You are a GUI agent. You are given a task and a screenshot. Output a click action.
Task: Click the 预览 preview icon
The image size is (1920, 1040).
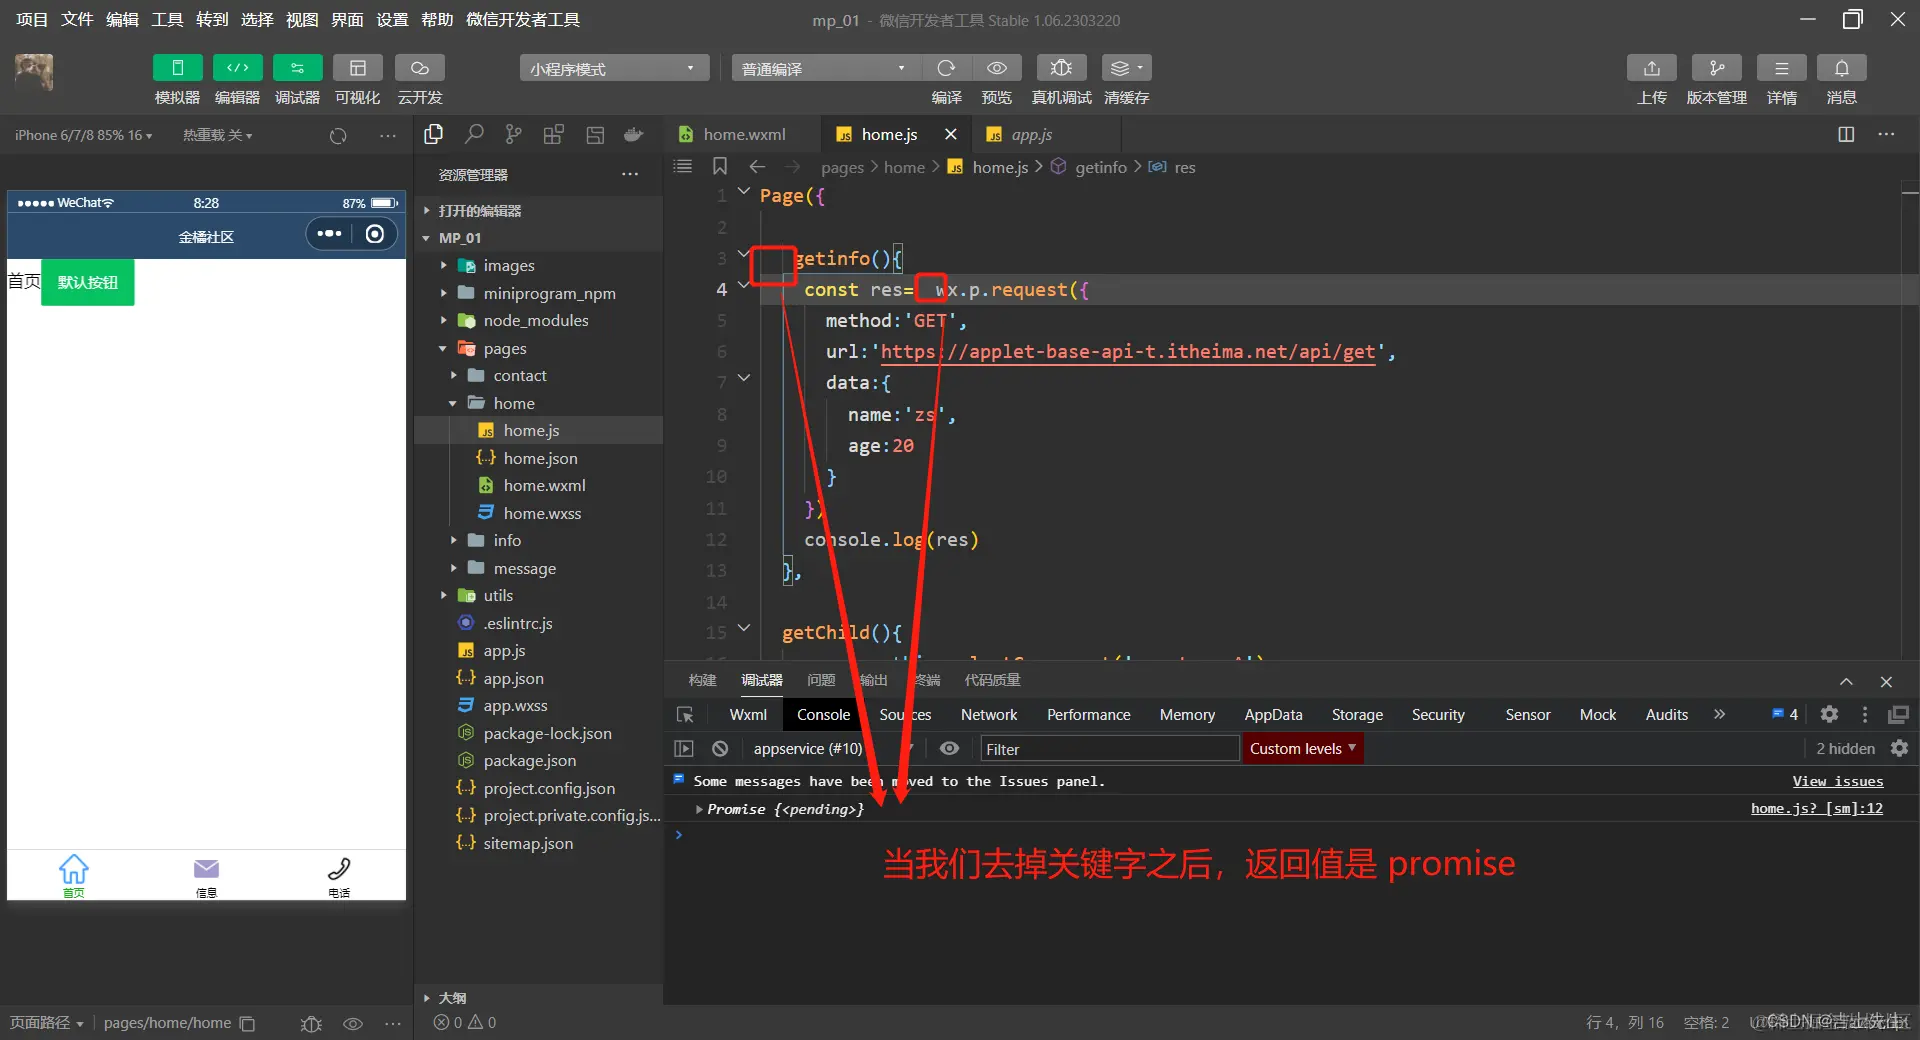tap(996, 67)
